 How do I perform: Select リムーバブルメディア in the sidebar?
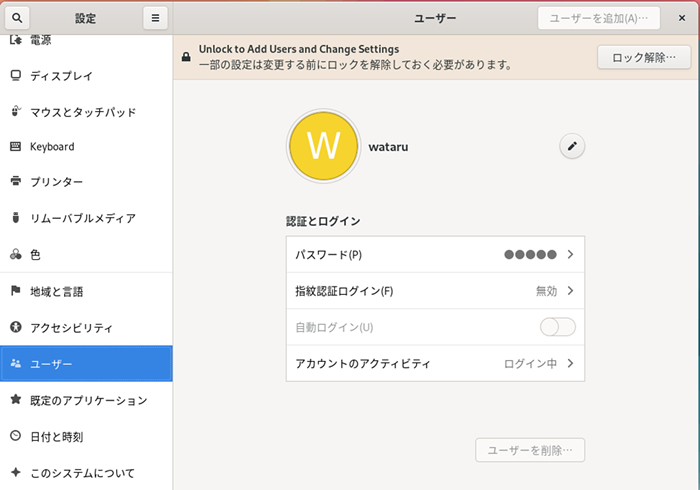82,218
